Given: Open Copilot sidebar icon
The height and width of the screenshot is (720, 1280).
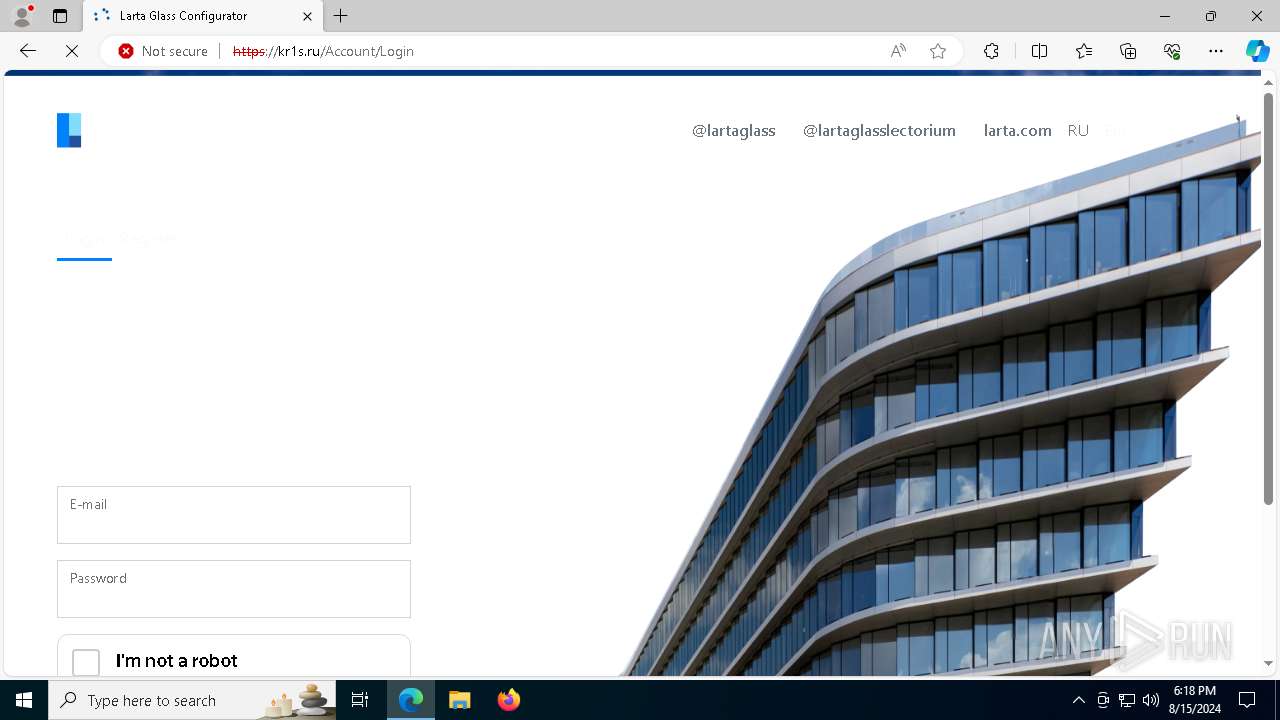Looking at the screenshot, I should 1257,51.
